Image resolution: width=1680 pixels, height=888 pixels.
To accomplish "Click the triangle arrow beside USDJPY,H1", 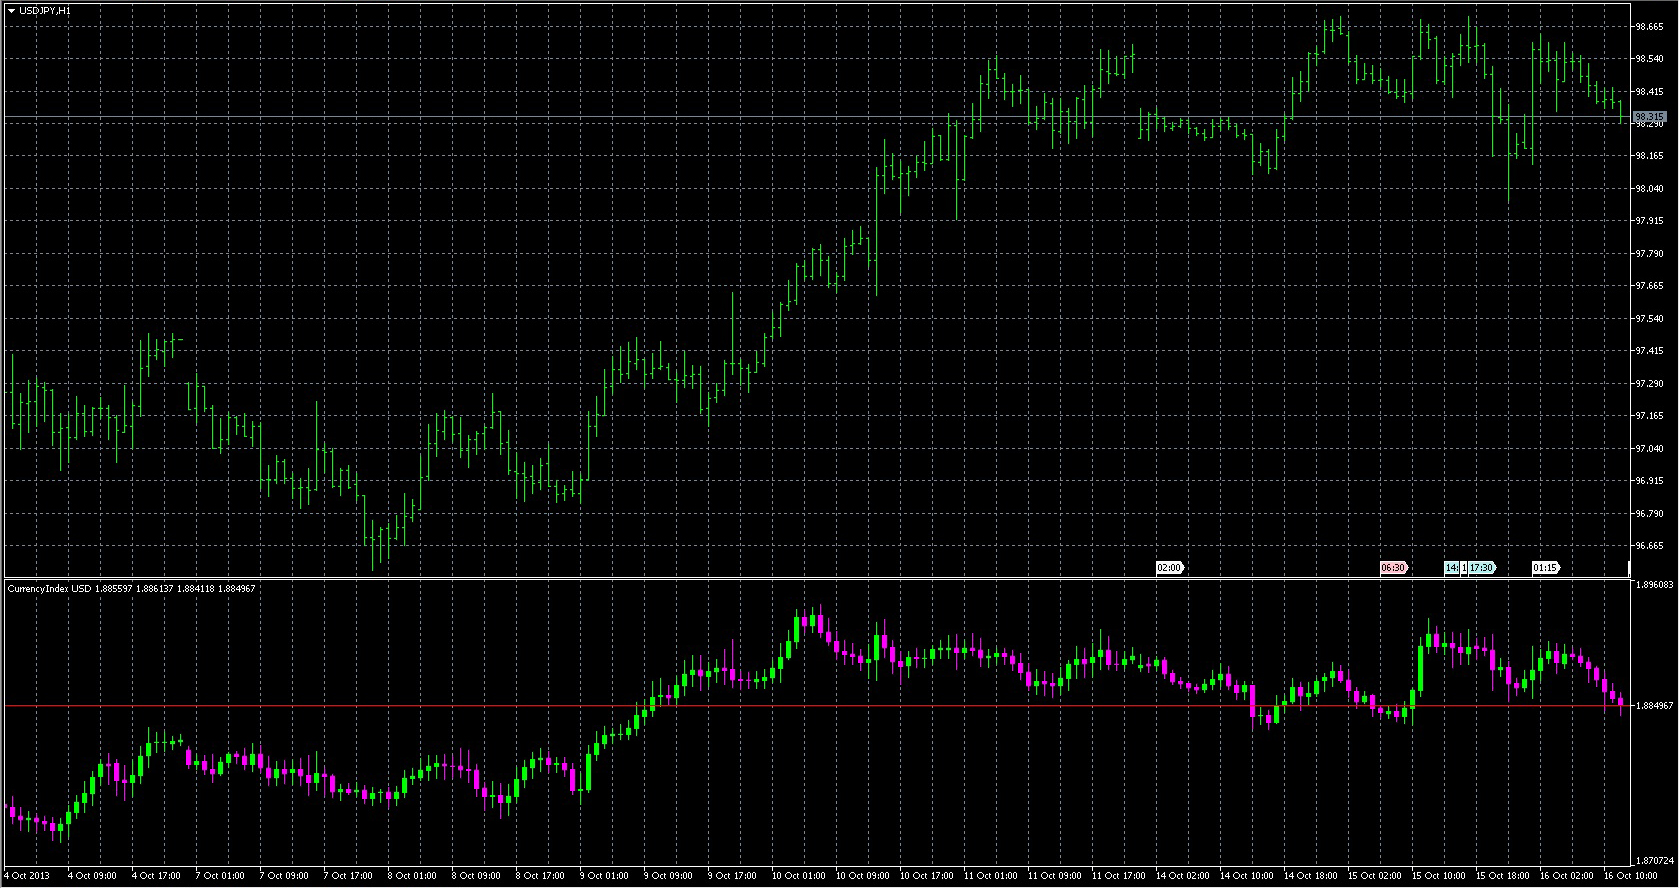I will 11,10.
